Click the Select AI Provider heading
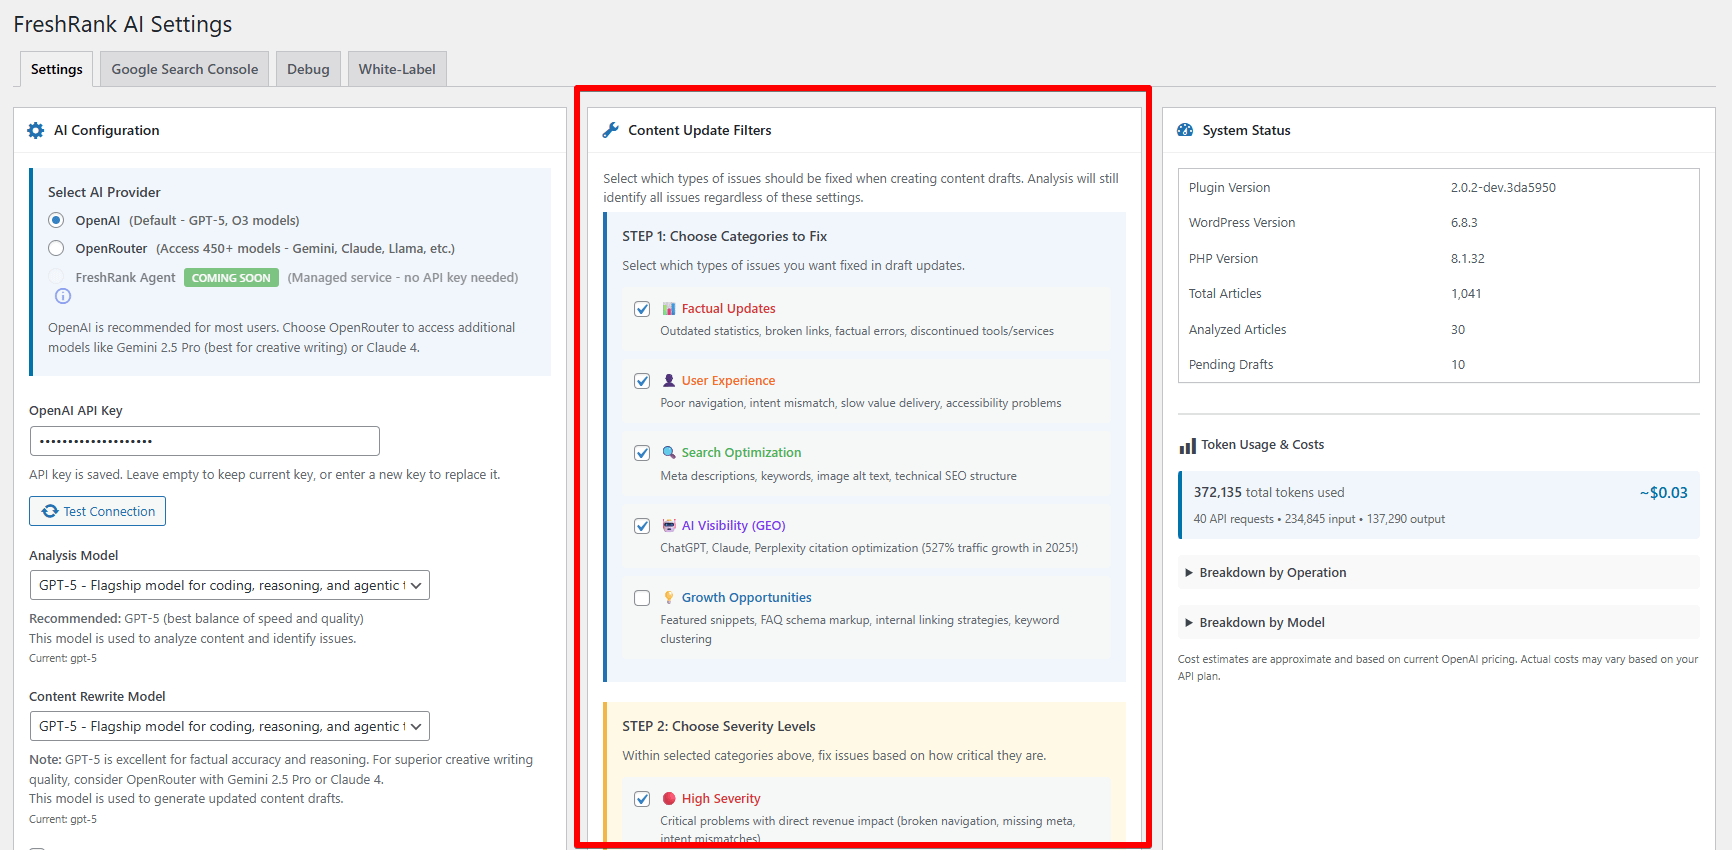 (104, 192)
